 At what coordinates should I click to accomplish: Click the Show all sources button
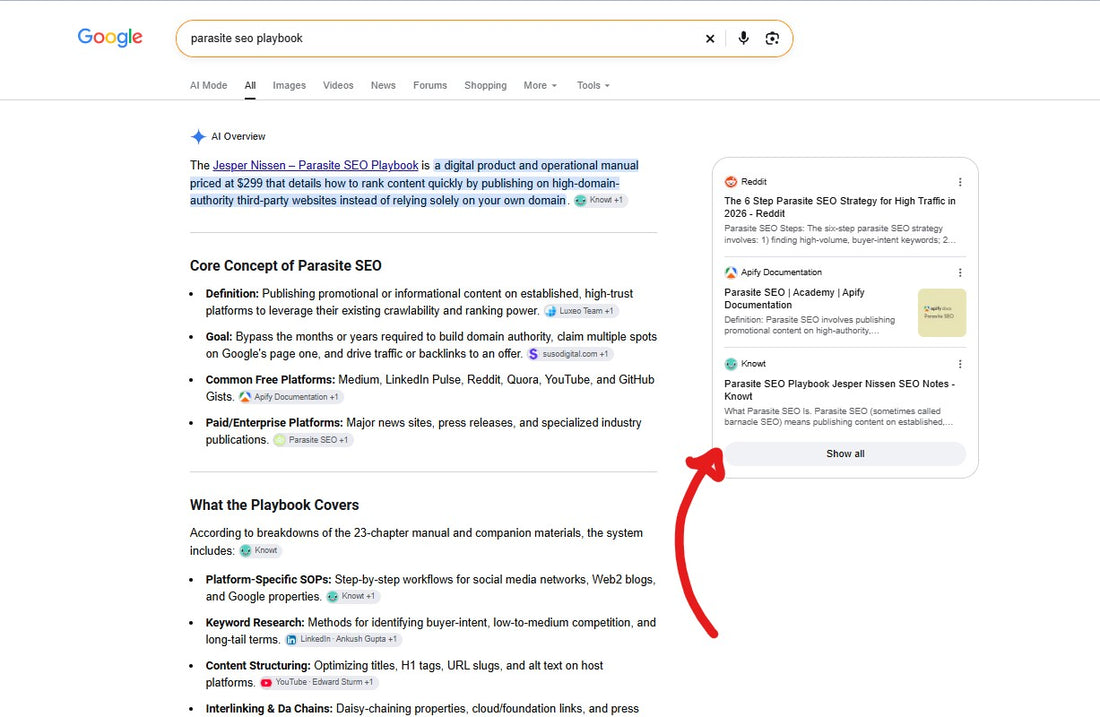pos(845,454)
